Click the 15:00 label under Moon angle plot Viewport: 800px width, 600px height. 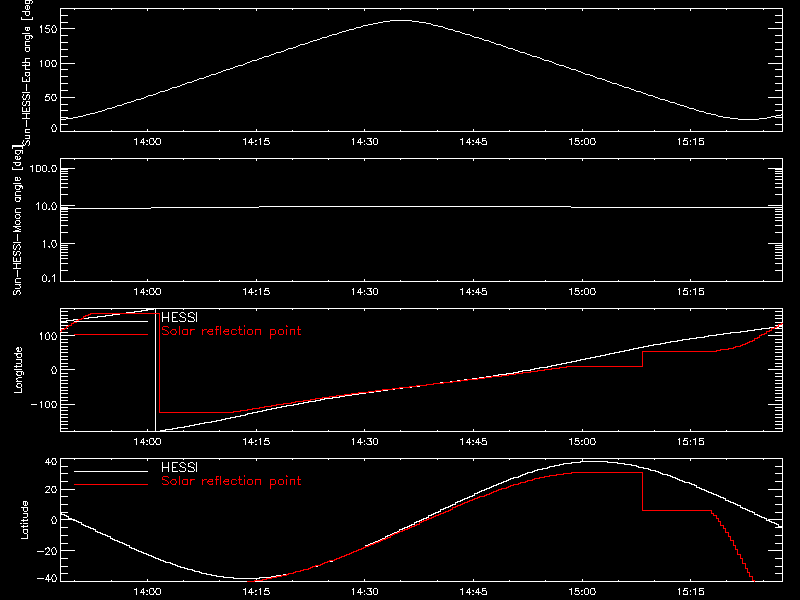tap(582, 292)
